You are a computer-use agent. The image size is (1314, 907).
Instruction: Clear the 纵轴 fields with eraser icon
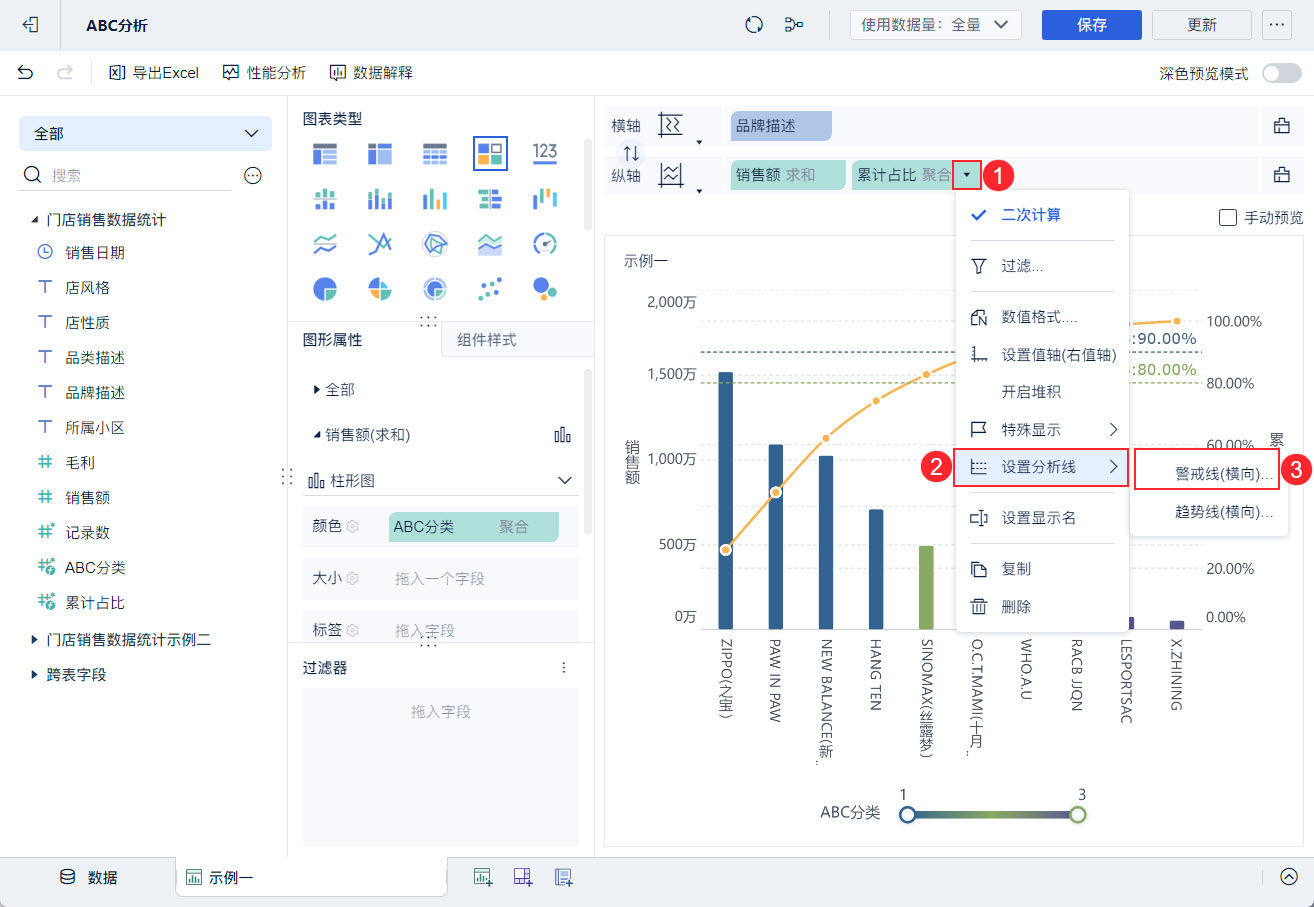(x=1281, y=175)
